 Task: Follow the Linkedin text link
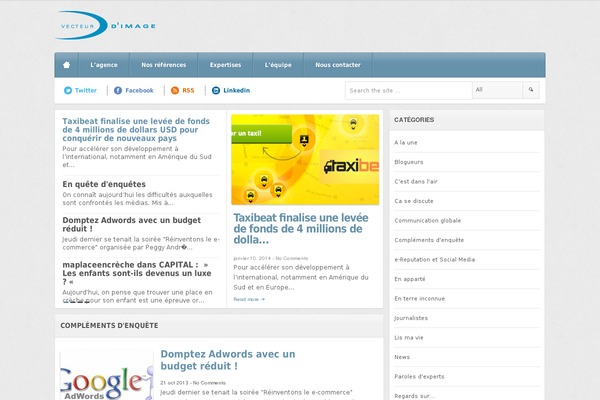click(x=236, y=90)
